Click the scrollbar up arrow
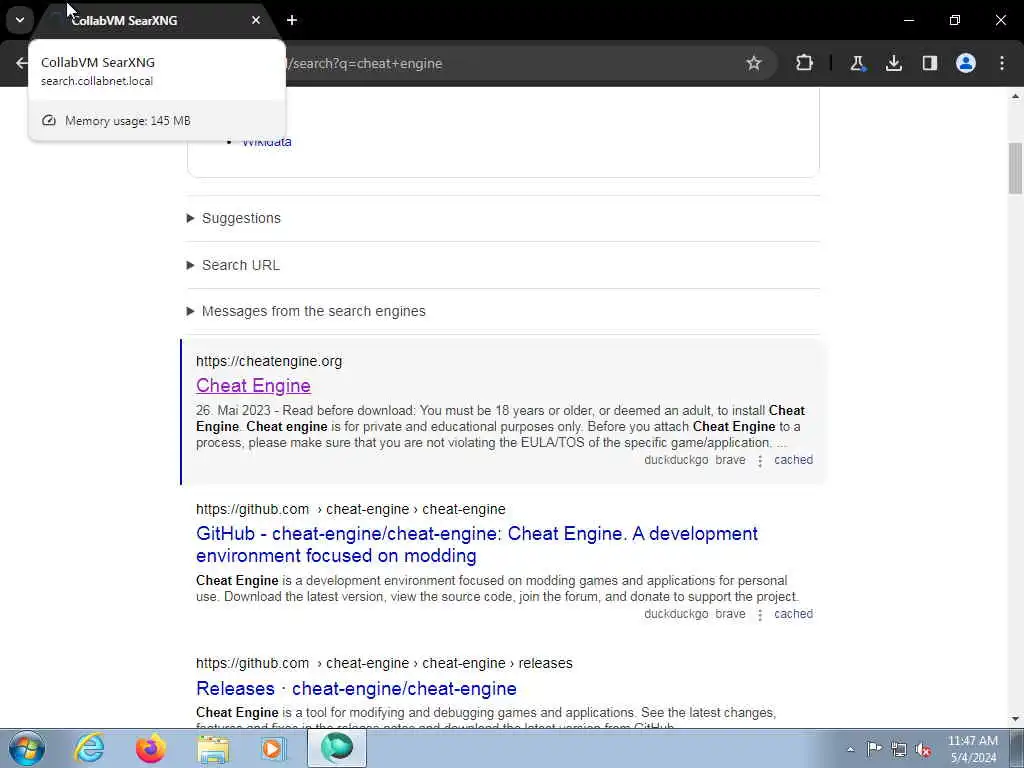The image size is (1024, 768). (x=1015, y=96)
